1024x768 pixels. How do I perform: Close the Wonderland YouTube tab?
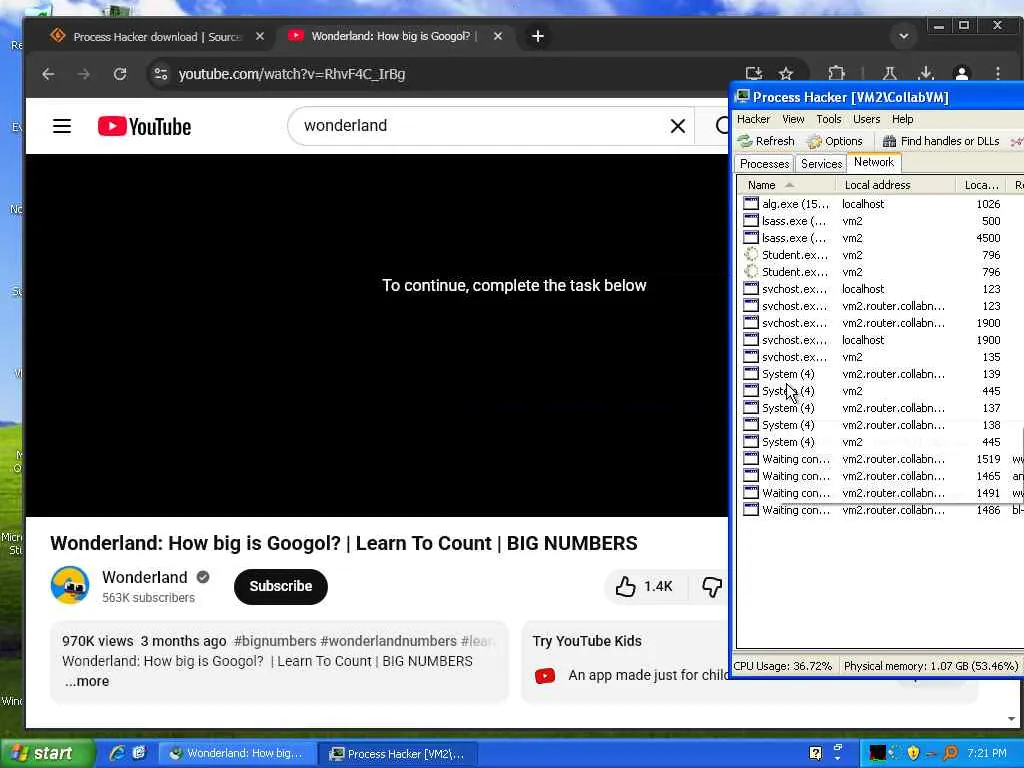click(x=498, y=36)
